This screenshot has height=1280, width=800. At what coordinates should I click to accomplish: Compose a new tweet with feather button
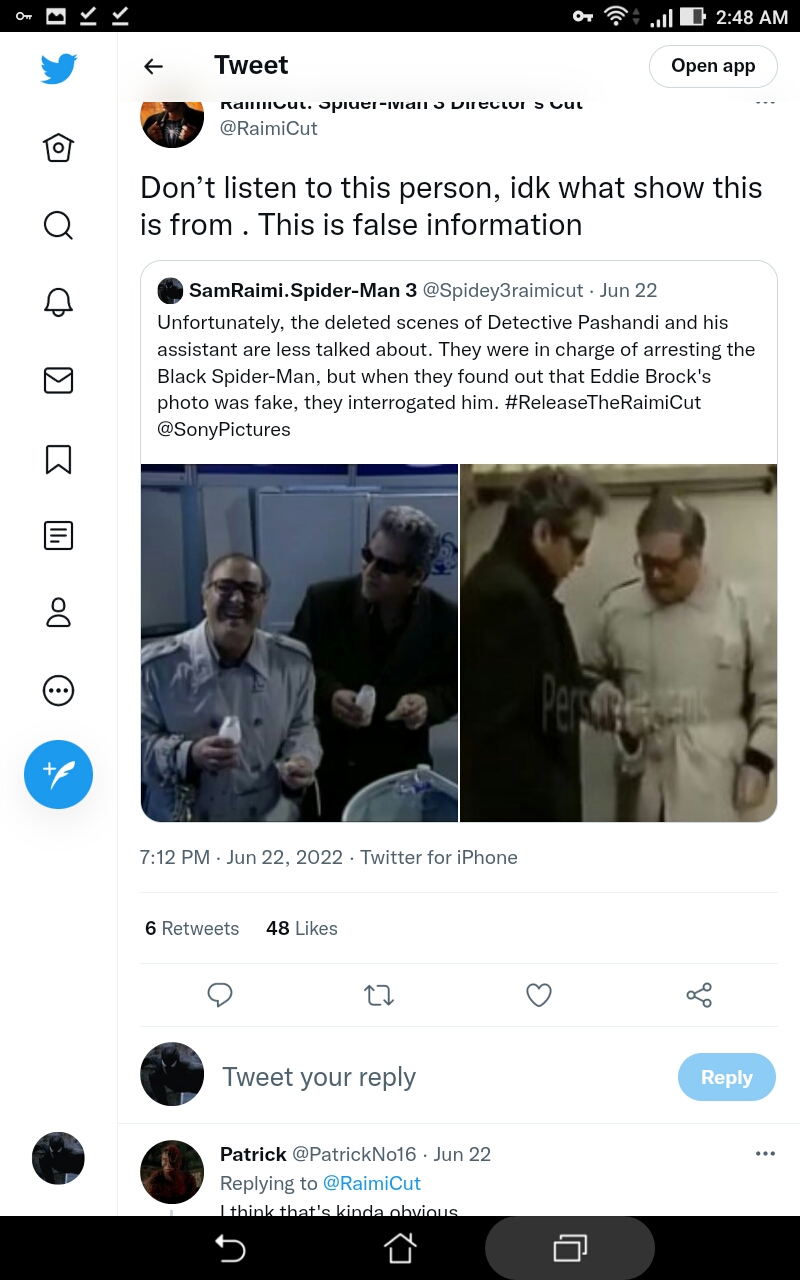[x=58, y=774]
